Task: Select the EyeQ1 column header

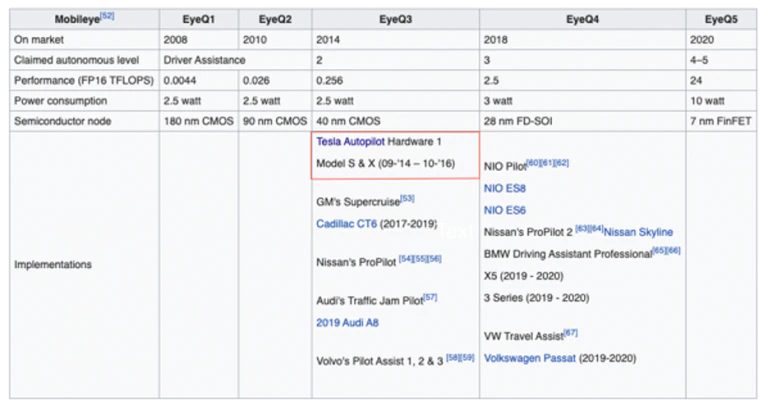Action: (198, 20)
